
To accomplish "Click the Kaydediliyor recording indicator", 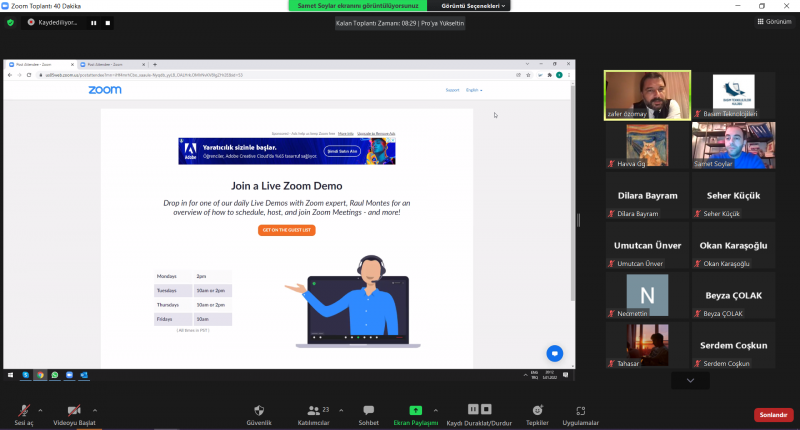I will click(52, 22).
